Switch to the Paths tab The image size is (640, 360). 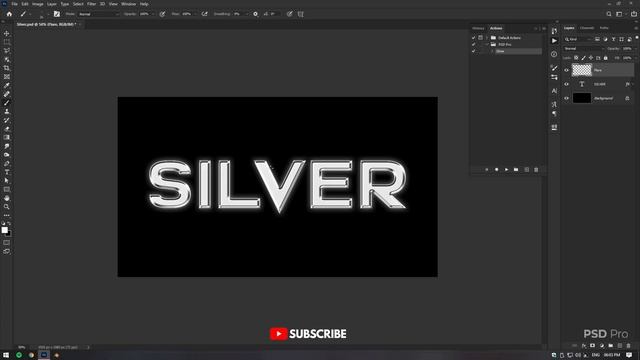pos(604,28)
